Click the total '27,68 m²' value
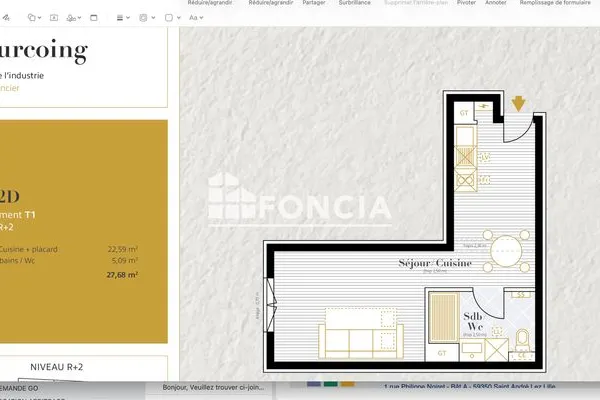Viewport: 600px width, 400px height. pyautogui.click(x=122, y=275)
